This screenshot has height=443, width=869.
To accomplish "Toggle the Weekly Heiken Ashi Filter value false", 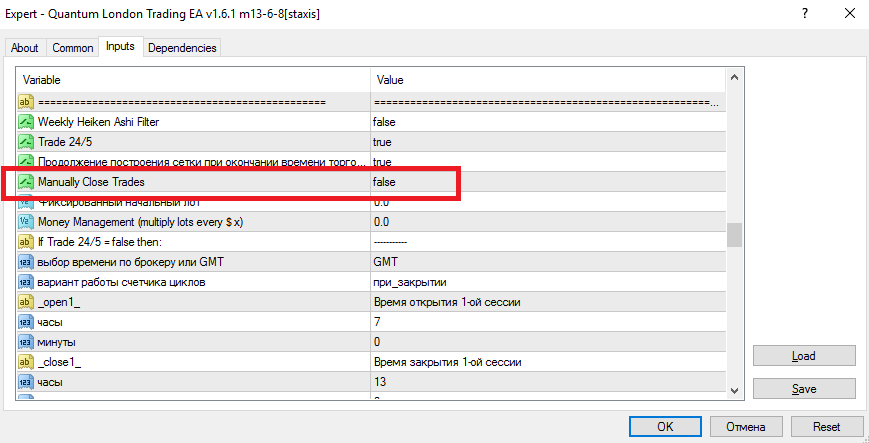I will (x=548, y=122).
